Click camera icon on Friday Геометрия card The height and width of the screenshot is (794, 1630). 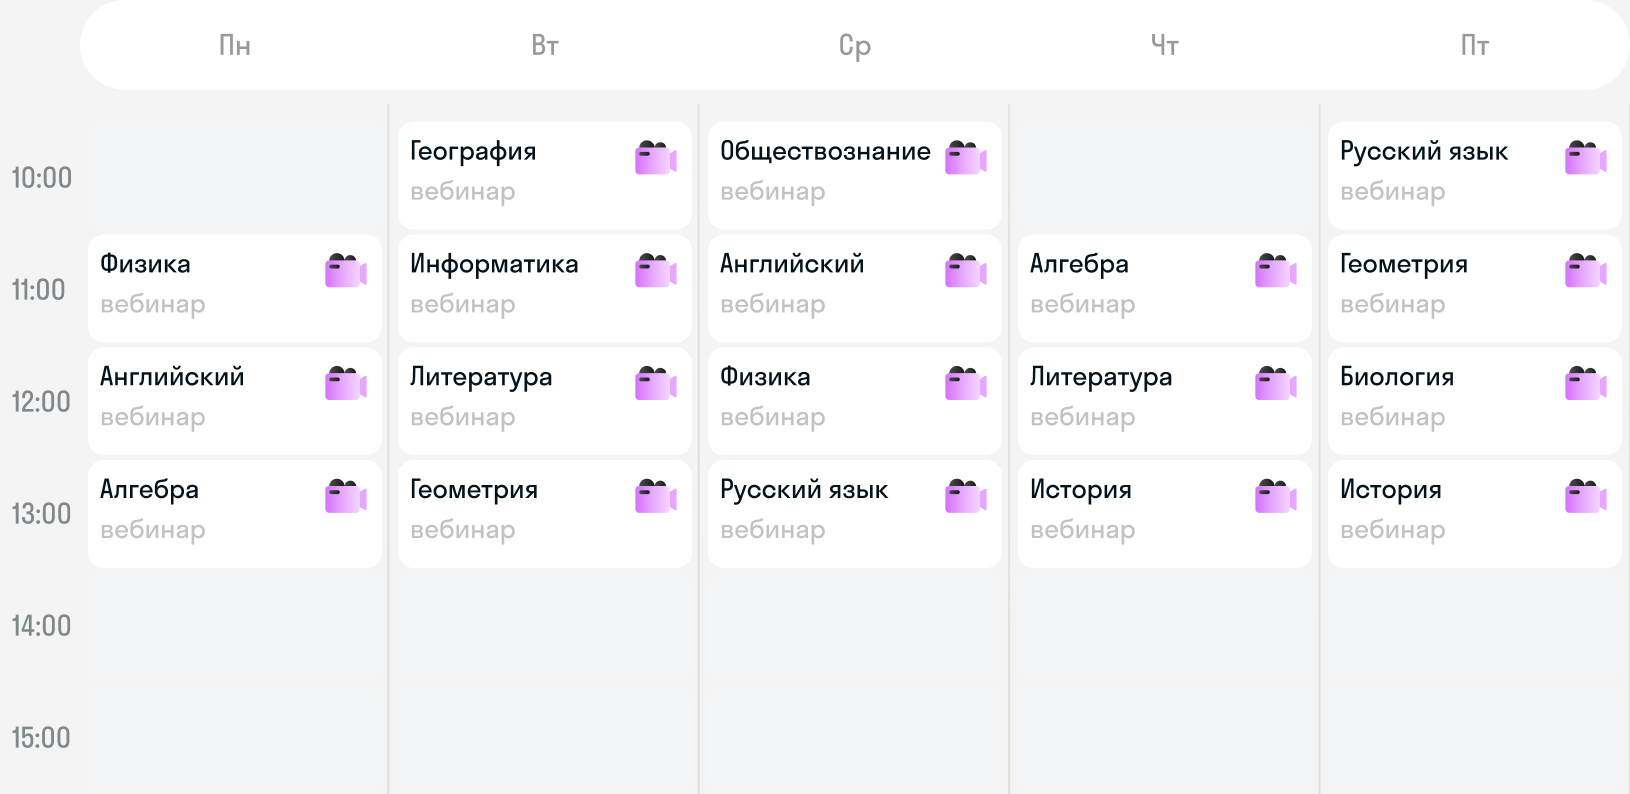click(1586, 271)
